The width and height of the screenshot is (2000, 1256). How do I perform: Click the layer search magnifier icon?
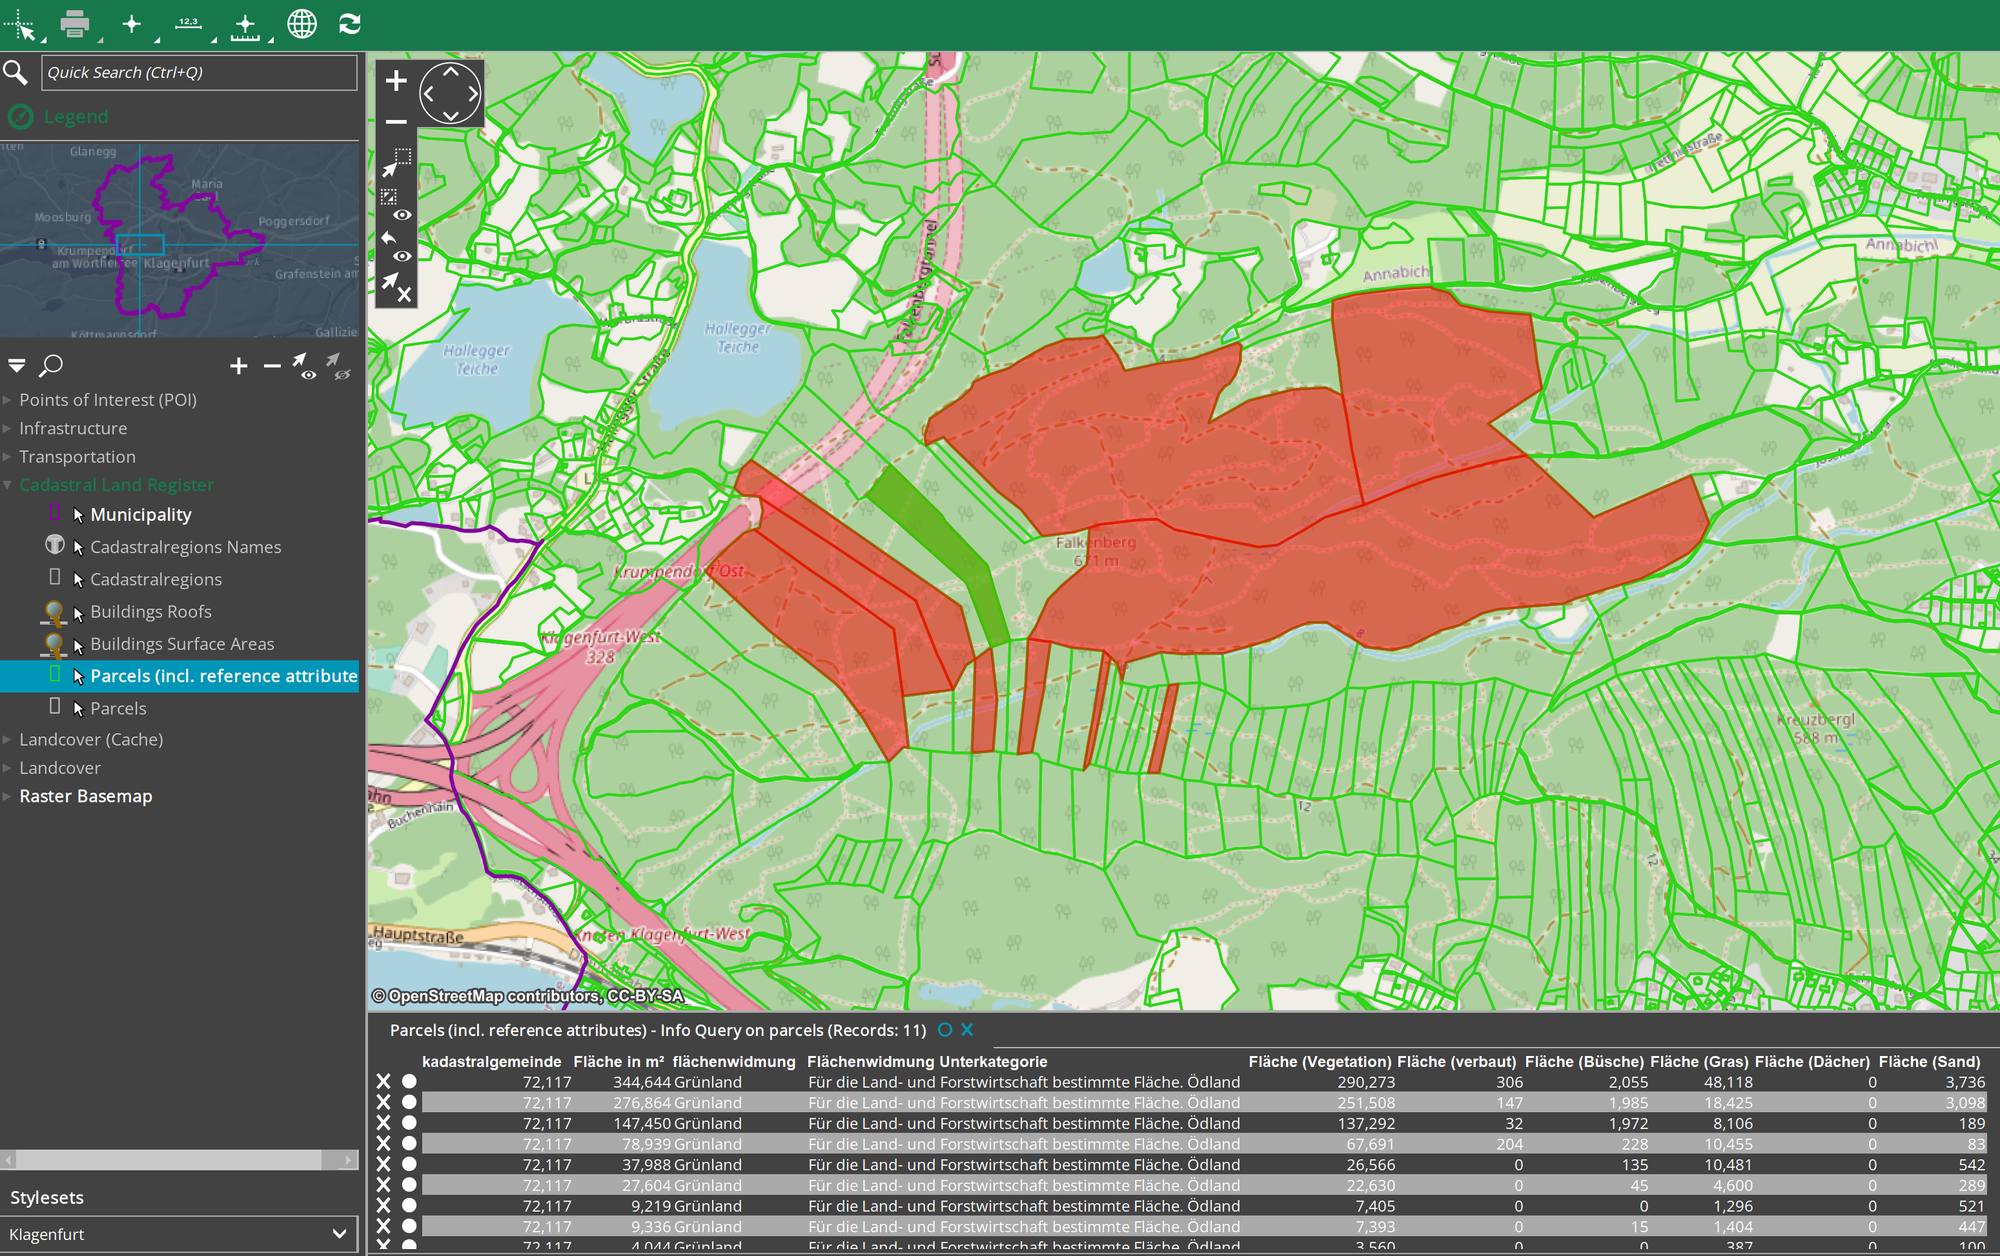point(51,366)
